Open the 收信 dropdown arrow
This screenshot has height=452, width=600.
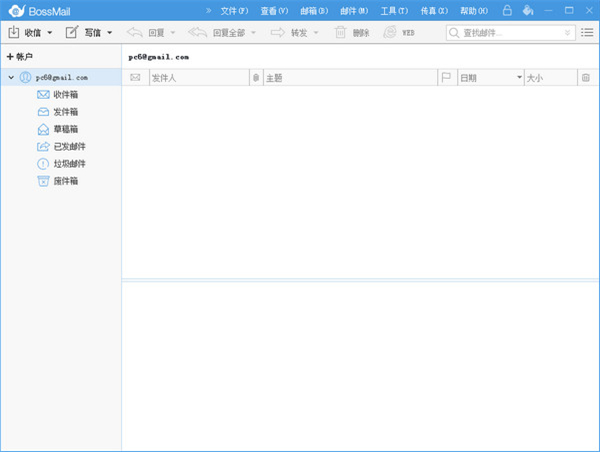tap(50, 32)
